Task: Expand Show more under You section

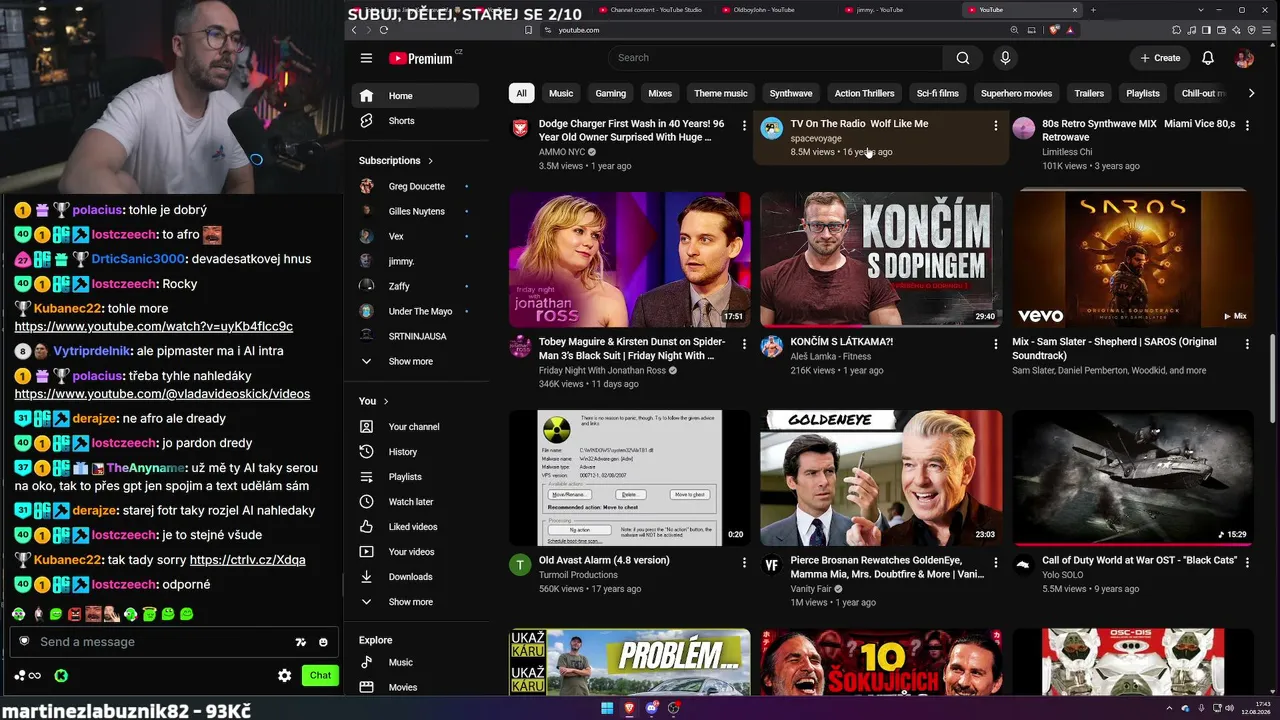Action: (415, 602)
